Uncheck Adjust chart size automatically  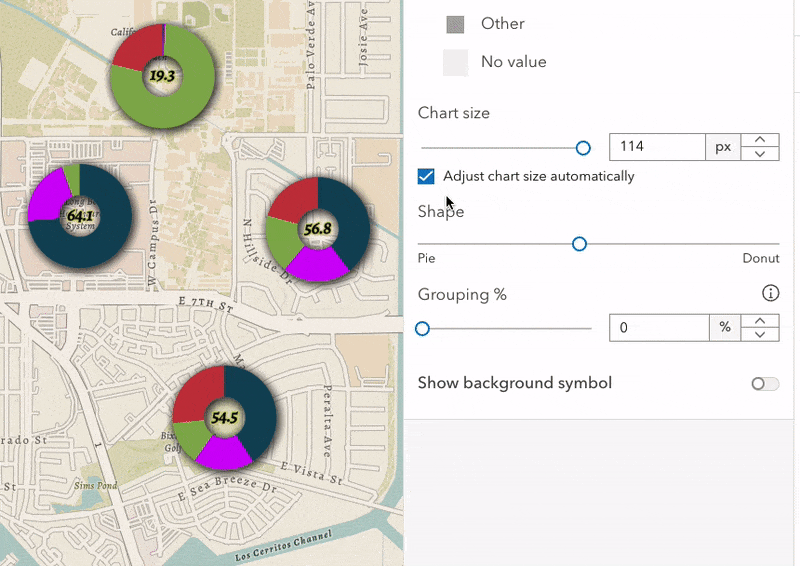pos(426,176)
